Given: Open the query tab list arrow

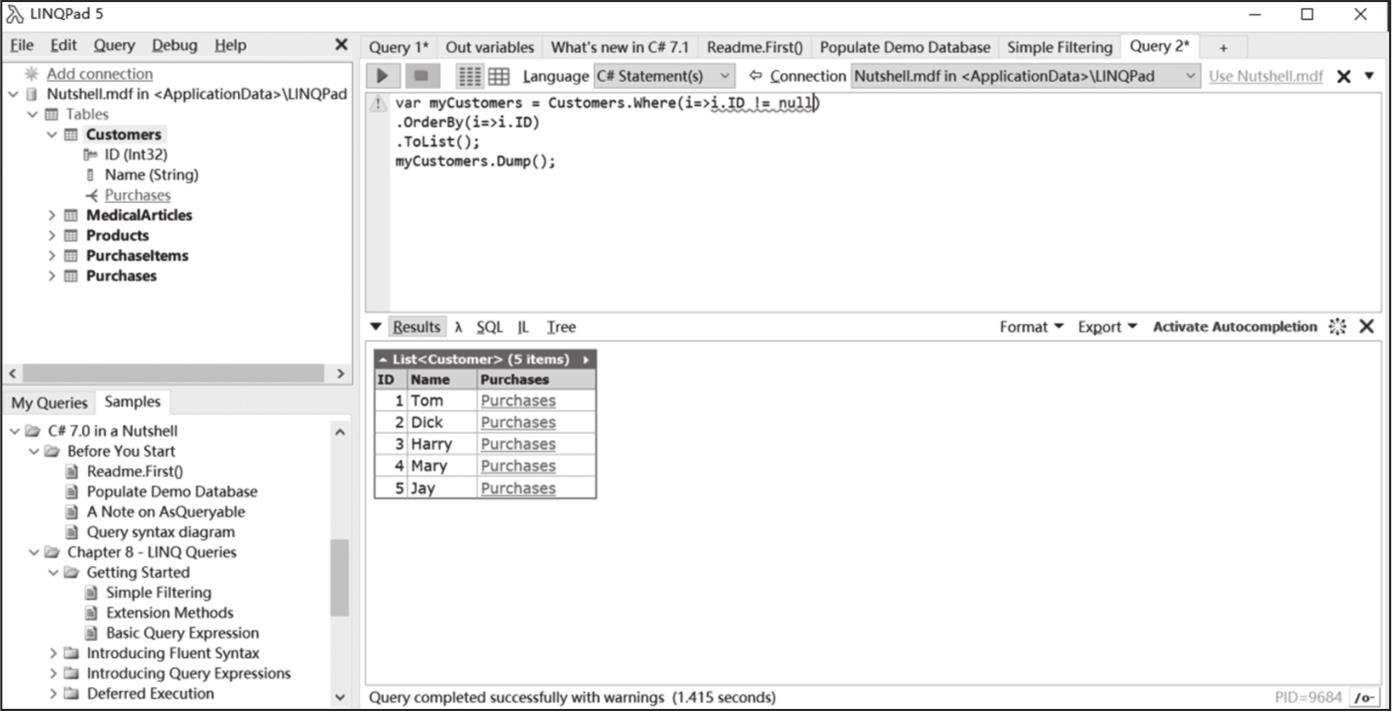Looking at the screenshot, I should click(x=1370, y=76).
